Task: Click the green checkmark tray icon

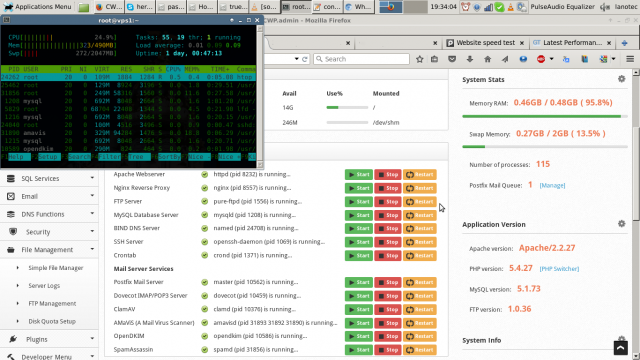Action: pyautogui.click(x=499, y=7)
